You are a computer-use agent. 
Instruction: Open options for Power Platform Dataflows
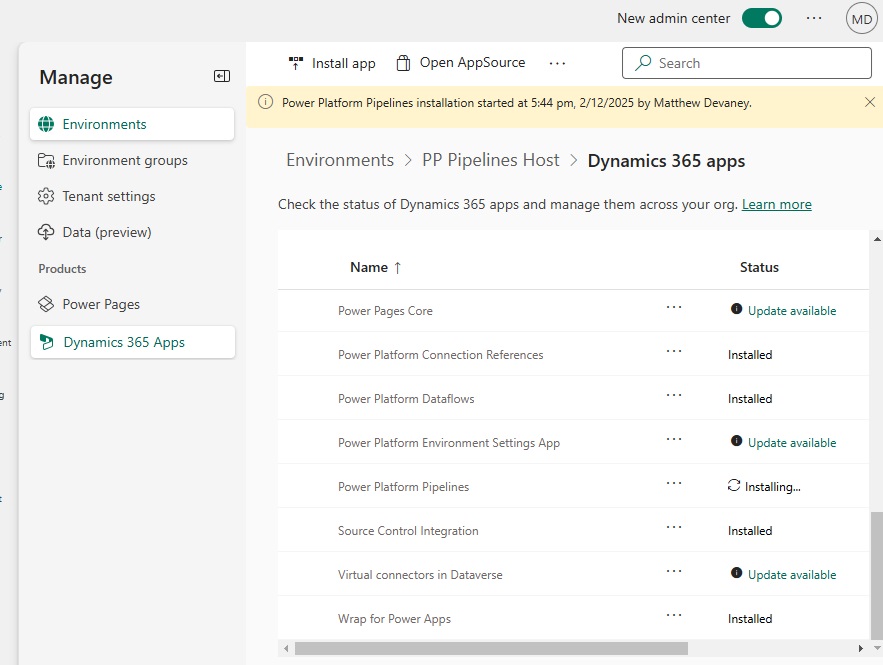point(674,395)
